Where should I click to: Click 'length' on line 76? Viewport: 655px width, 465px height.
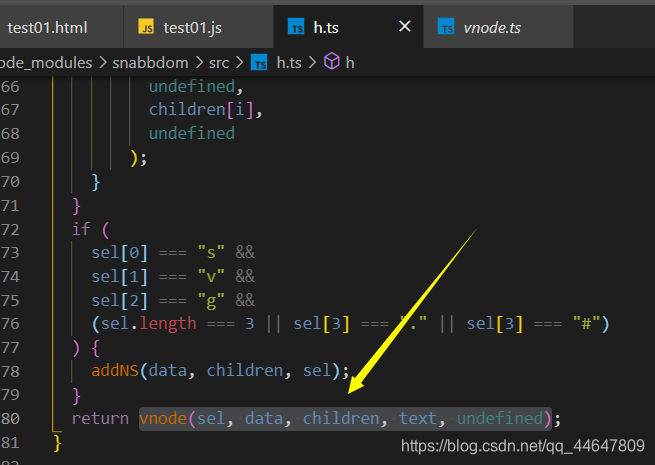168,324
